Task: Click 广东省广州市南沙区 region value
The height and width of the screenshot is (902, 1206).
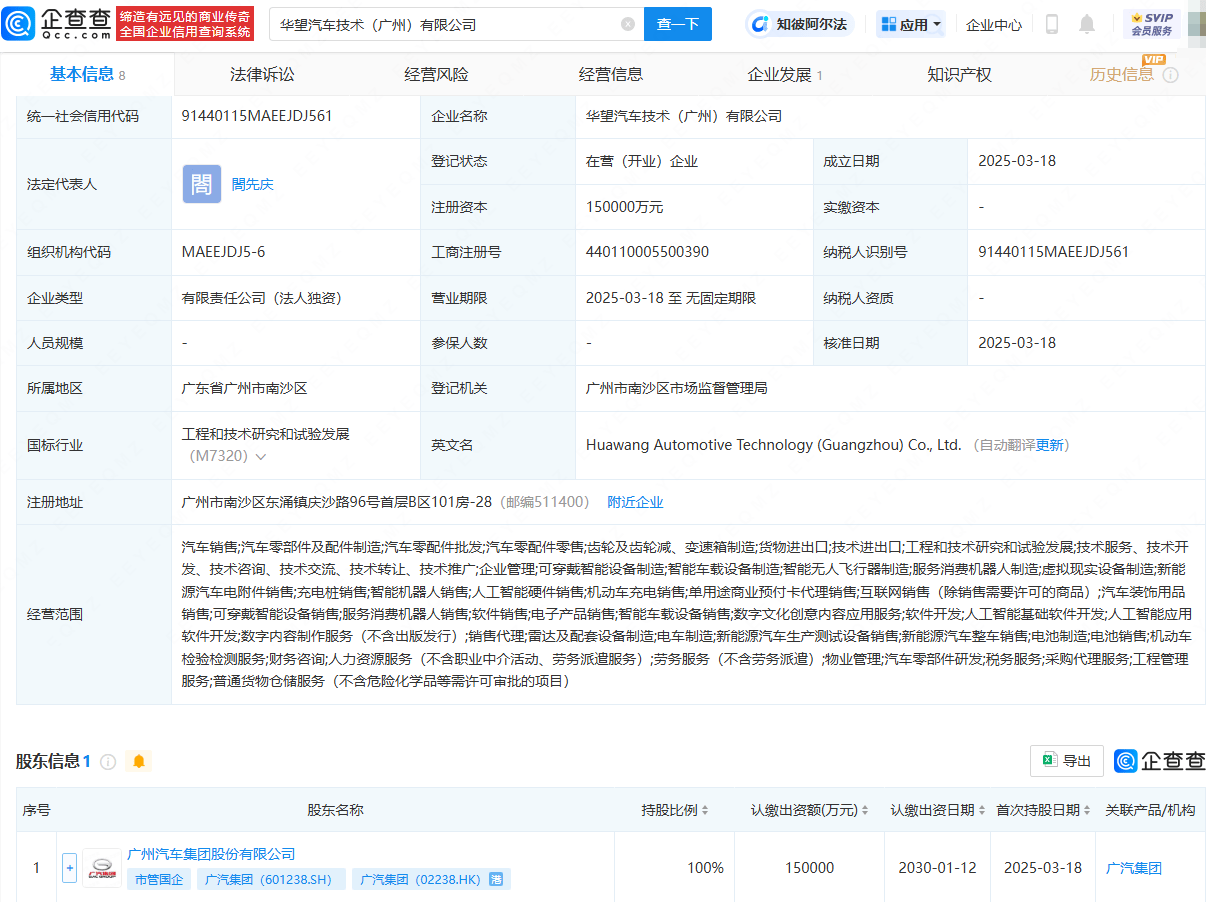Action: pyautogui.click(x=246, y=388)
